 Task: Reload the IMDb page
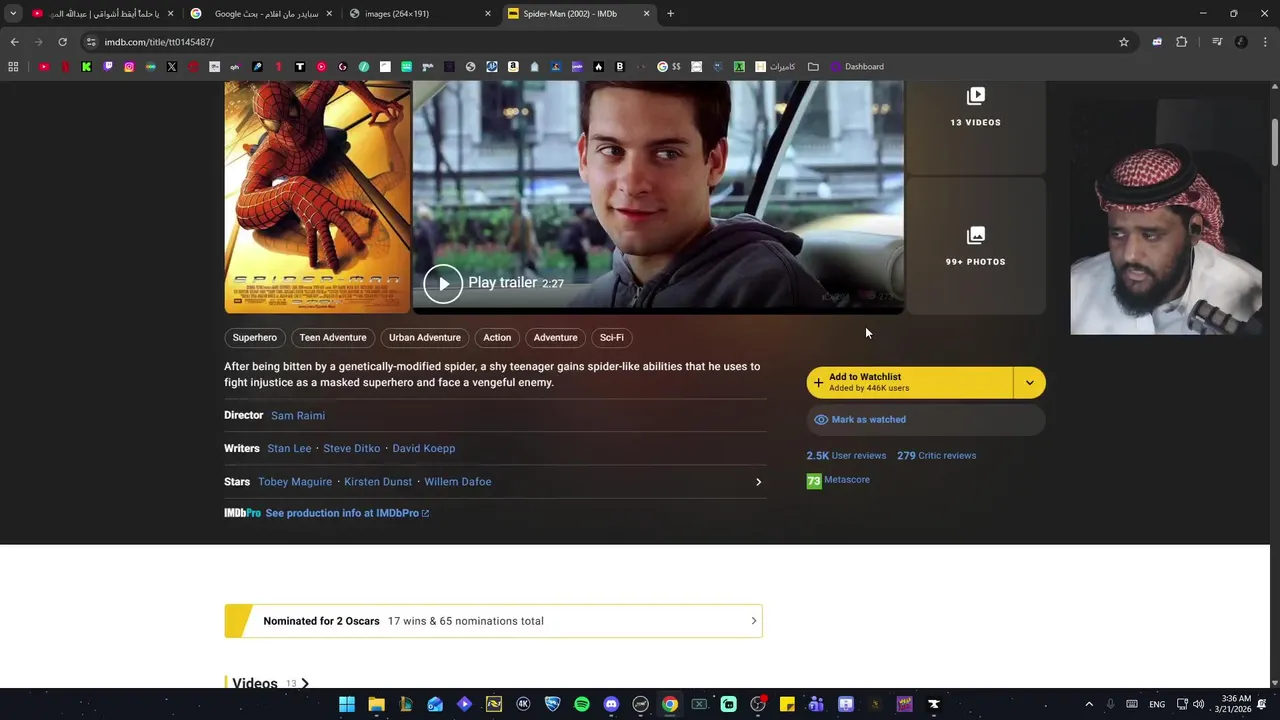coord(62,42)
